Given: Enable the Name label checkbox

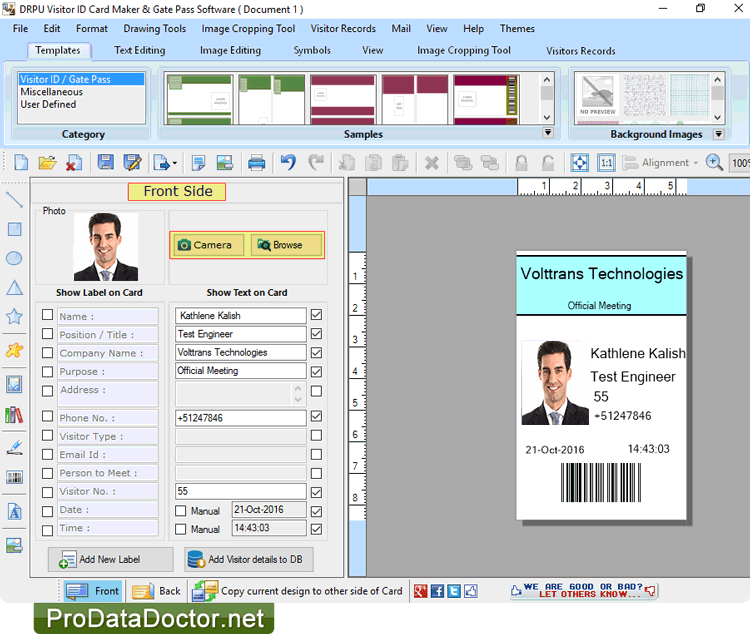Looking at the screenshot, I should pyautogui.click(x=47, y=315).
